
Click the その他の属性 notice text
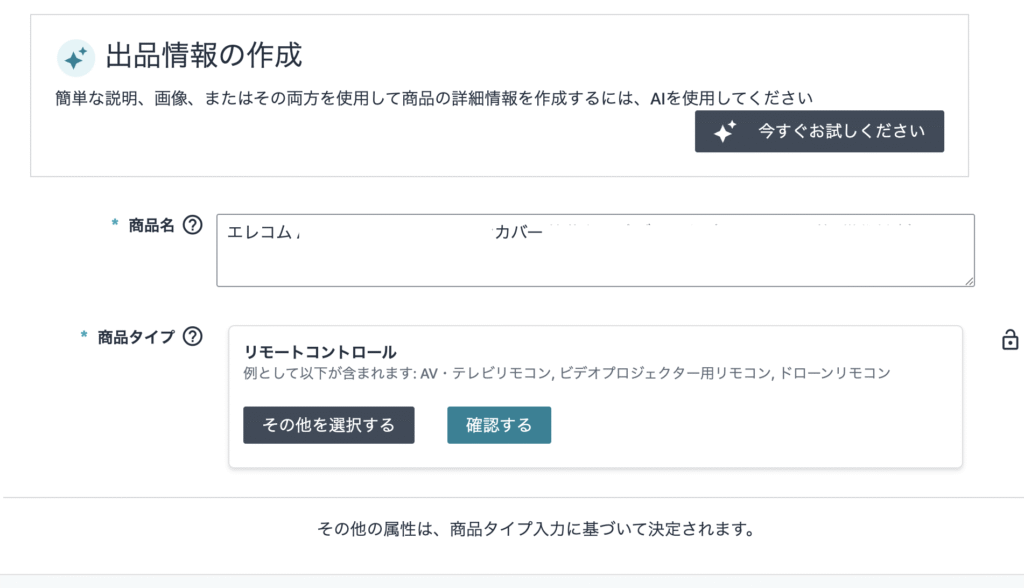(535, 527)
